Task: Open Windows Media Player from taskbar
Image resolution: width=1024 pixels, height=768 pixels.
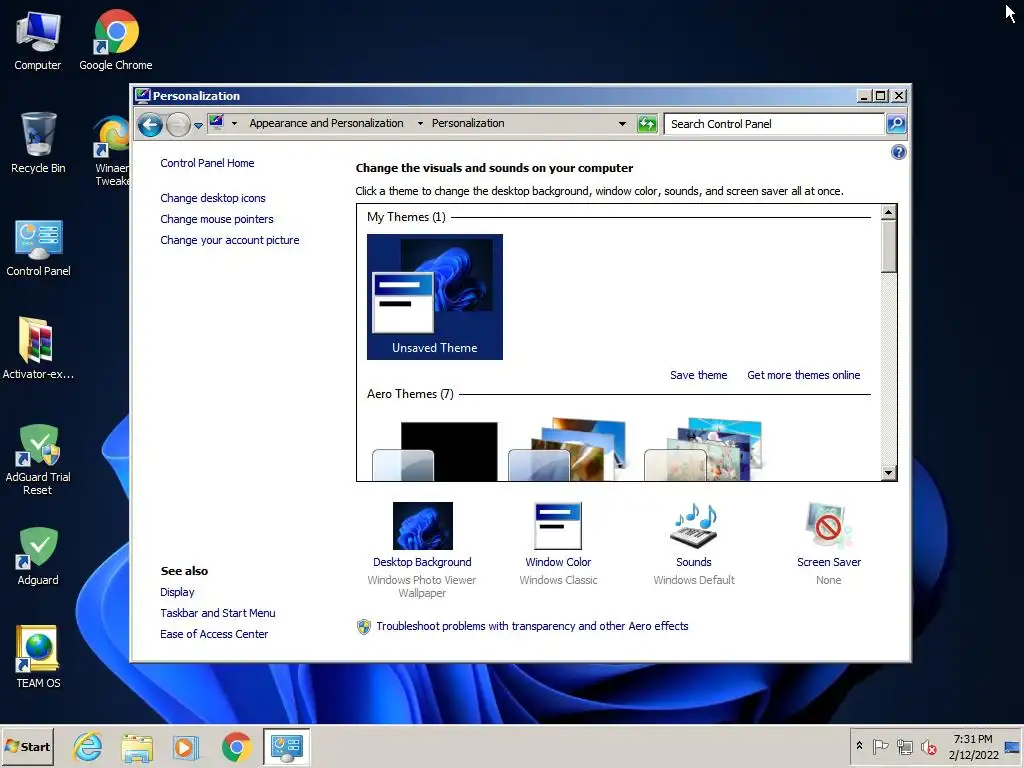Action: [186, 747]
